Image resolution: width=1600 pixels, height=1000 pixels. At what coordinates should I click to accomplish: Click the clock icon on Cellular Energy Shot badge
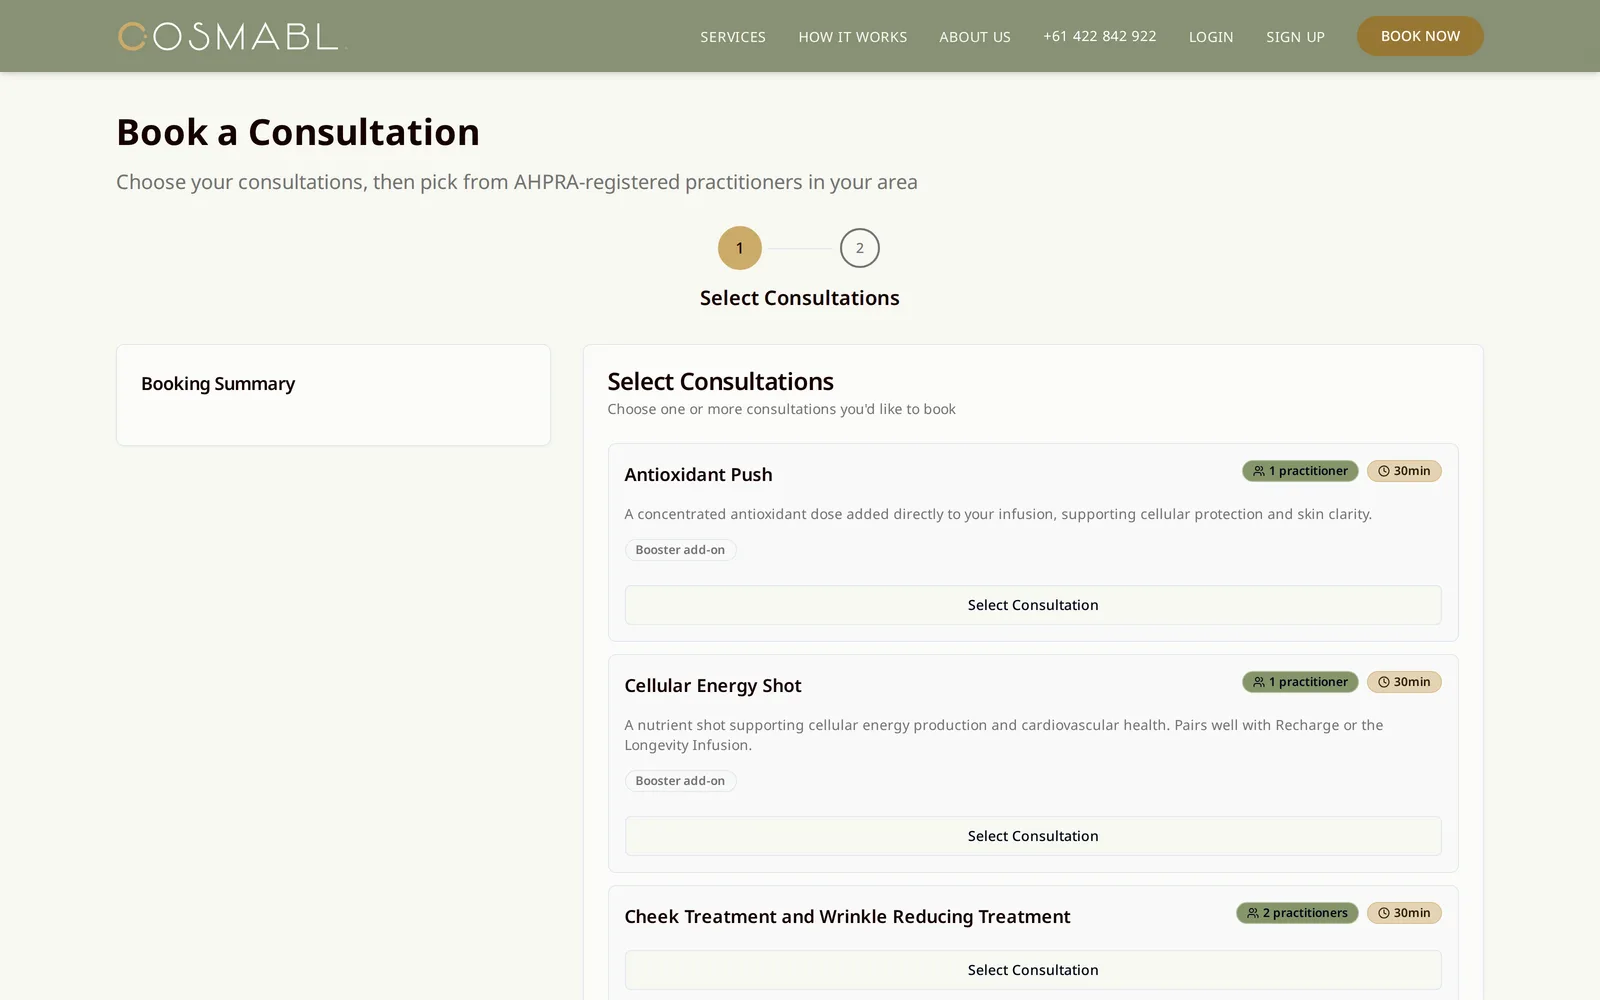click(x=1384, y=682)
